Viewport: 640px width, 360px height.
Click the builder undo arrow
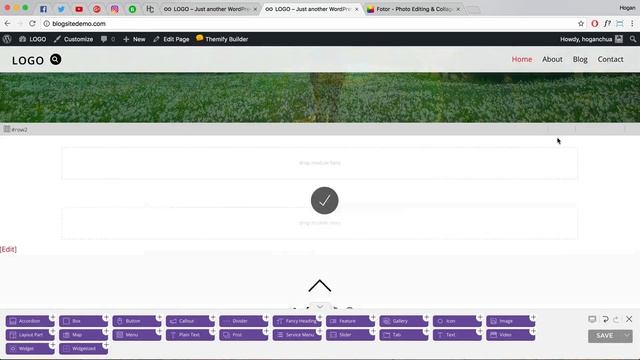605,319
